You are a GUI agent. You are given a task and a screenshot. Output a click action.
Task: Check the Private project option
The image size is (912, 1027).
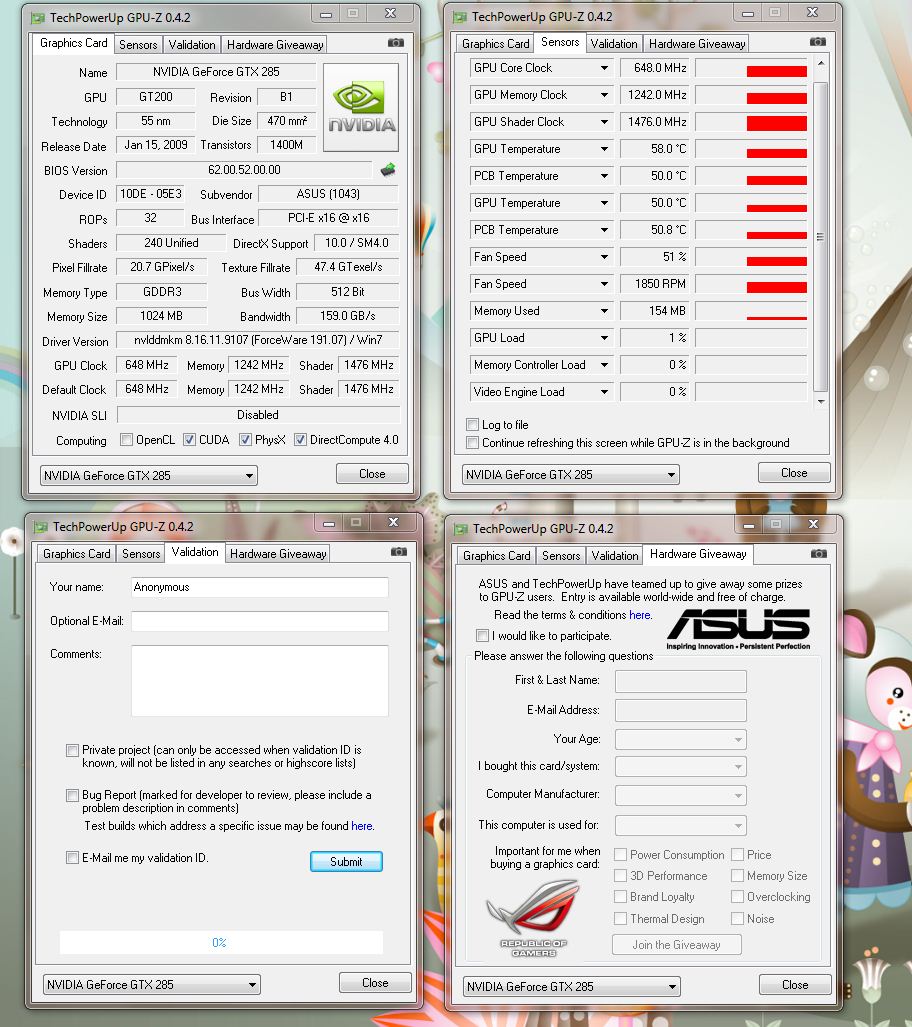[x=72, y=750]
